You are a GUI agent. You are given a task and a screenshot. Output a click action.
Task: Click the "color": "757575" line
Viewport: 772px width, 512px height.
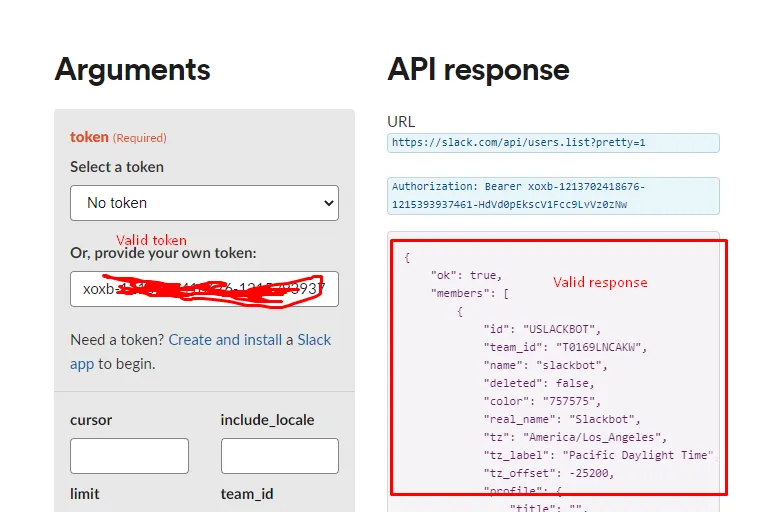(542, 401)
